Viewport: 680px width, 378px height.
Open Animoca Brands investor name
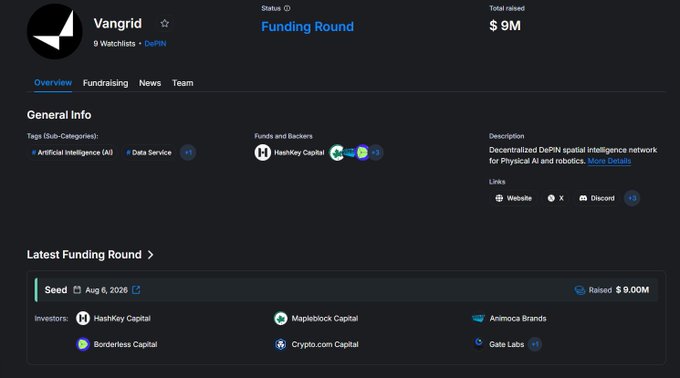click(518, 318)
